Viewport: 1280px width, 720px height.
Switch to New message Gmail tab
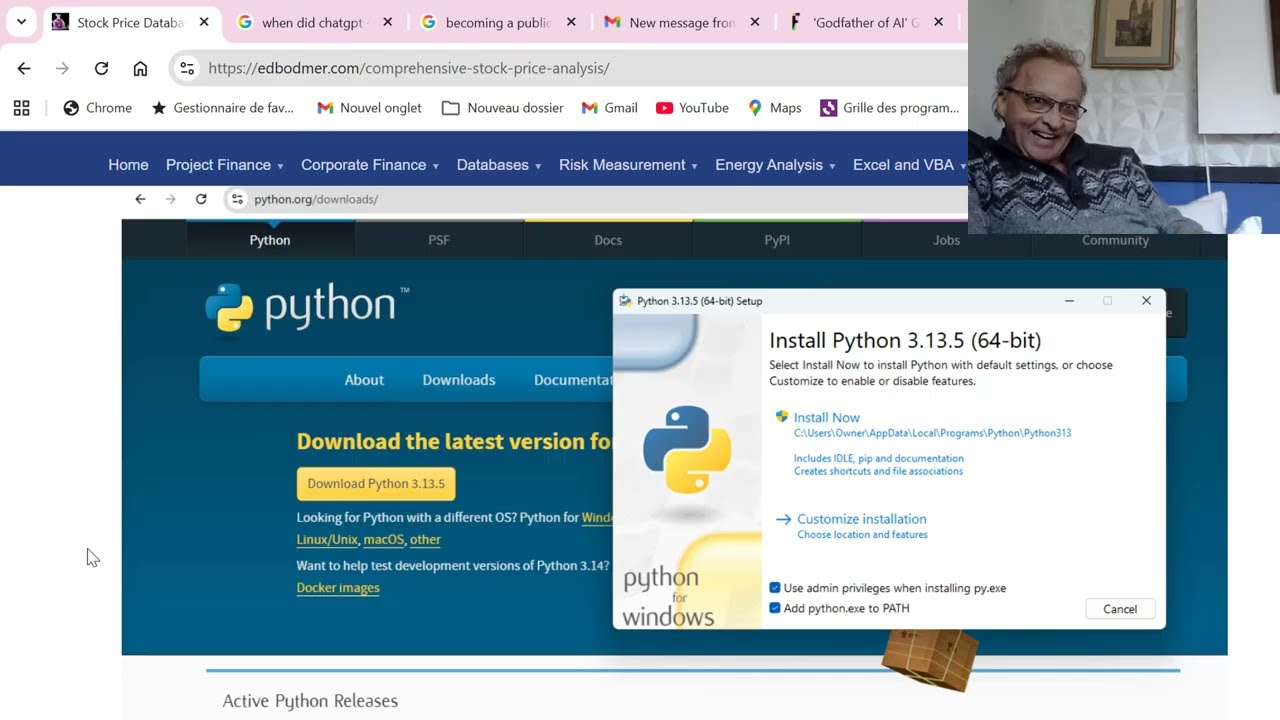point(682,22)
